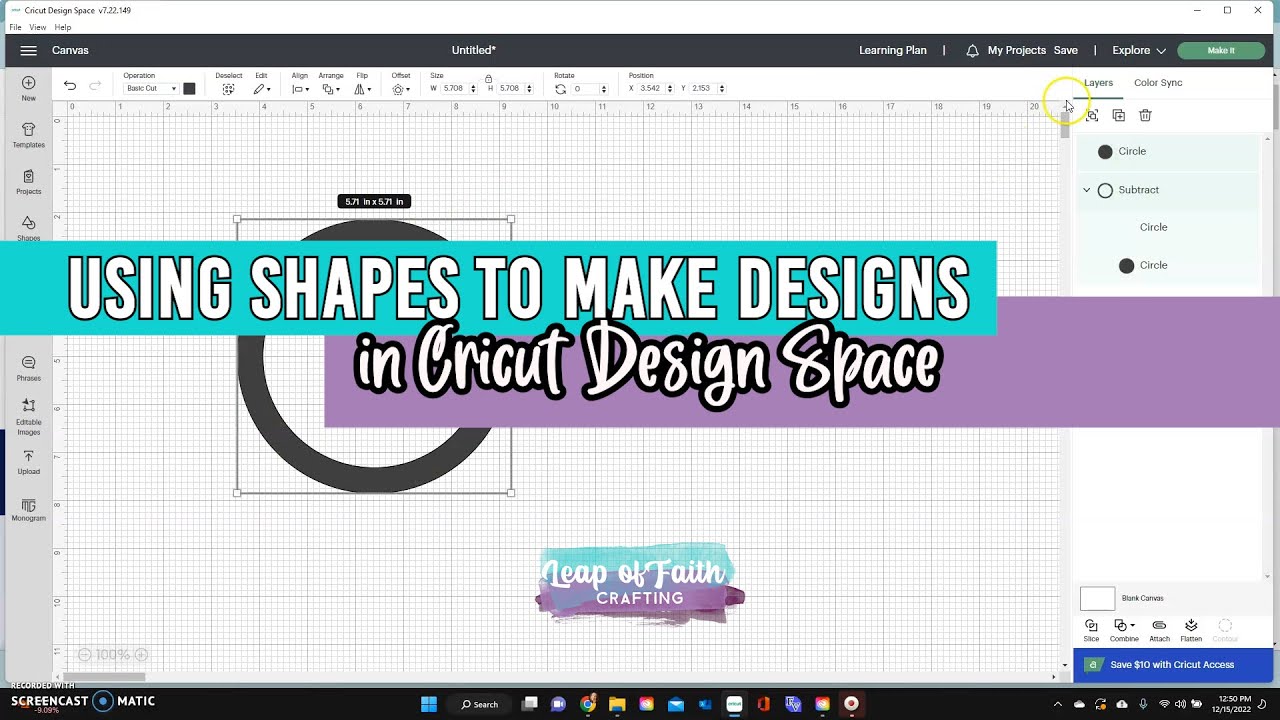The width and height of the screenshot is (1280, 720).
Task: Open the Explore machine dropdown
Action: [1139, 51]
